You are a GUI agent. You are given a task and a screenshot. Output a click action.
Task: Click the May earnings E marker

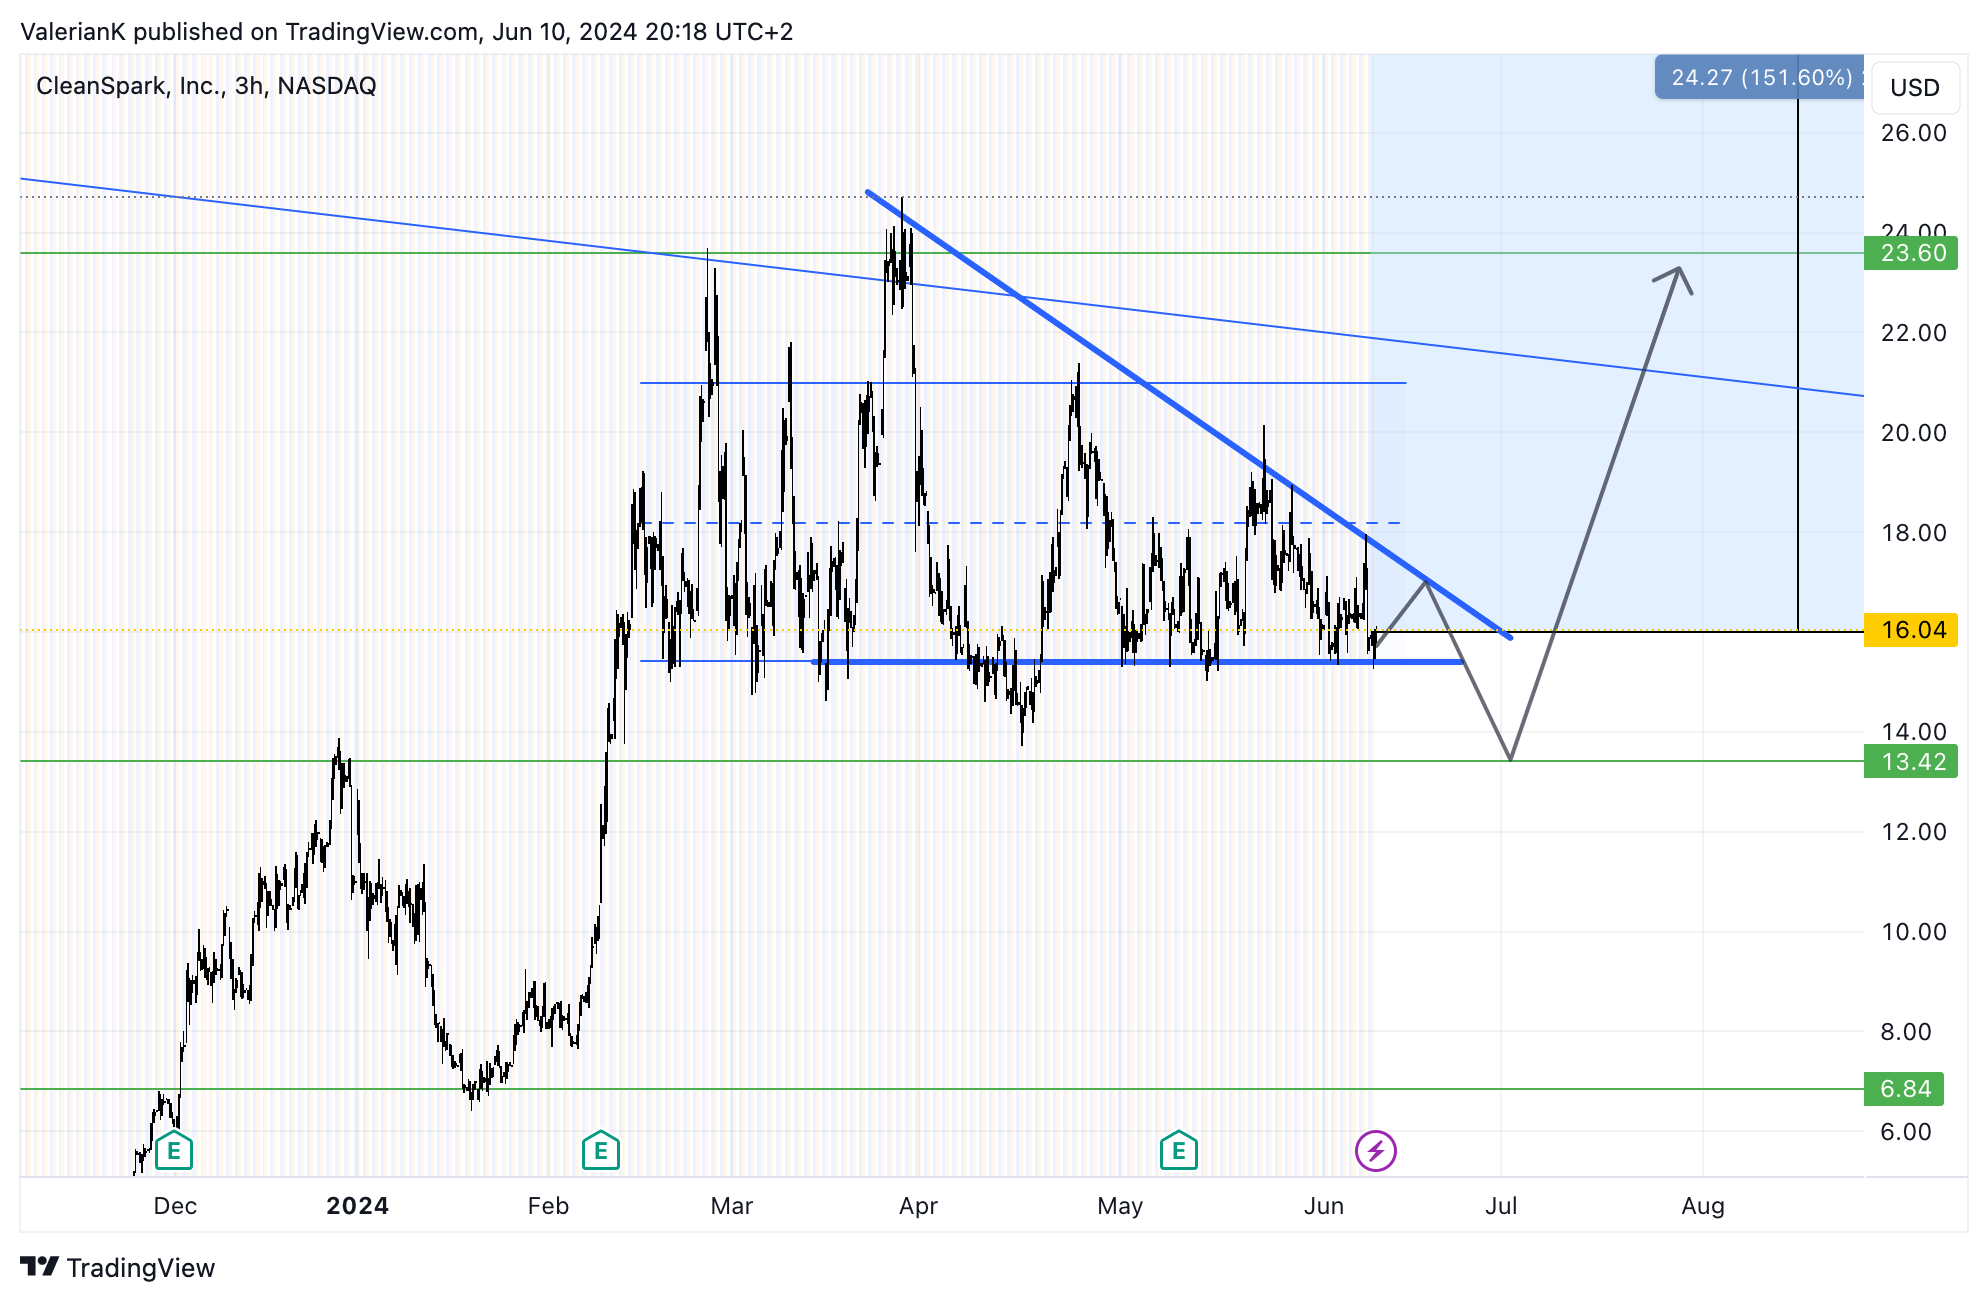(1179, 1151)
